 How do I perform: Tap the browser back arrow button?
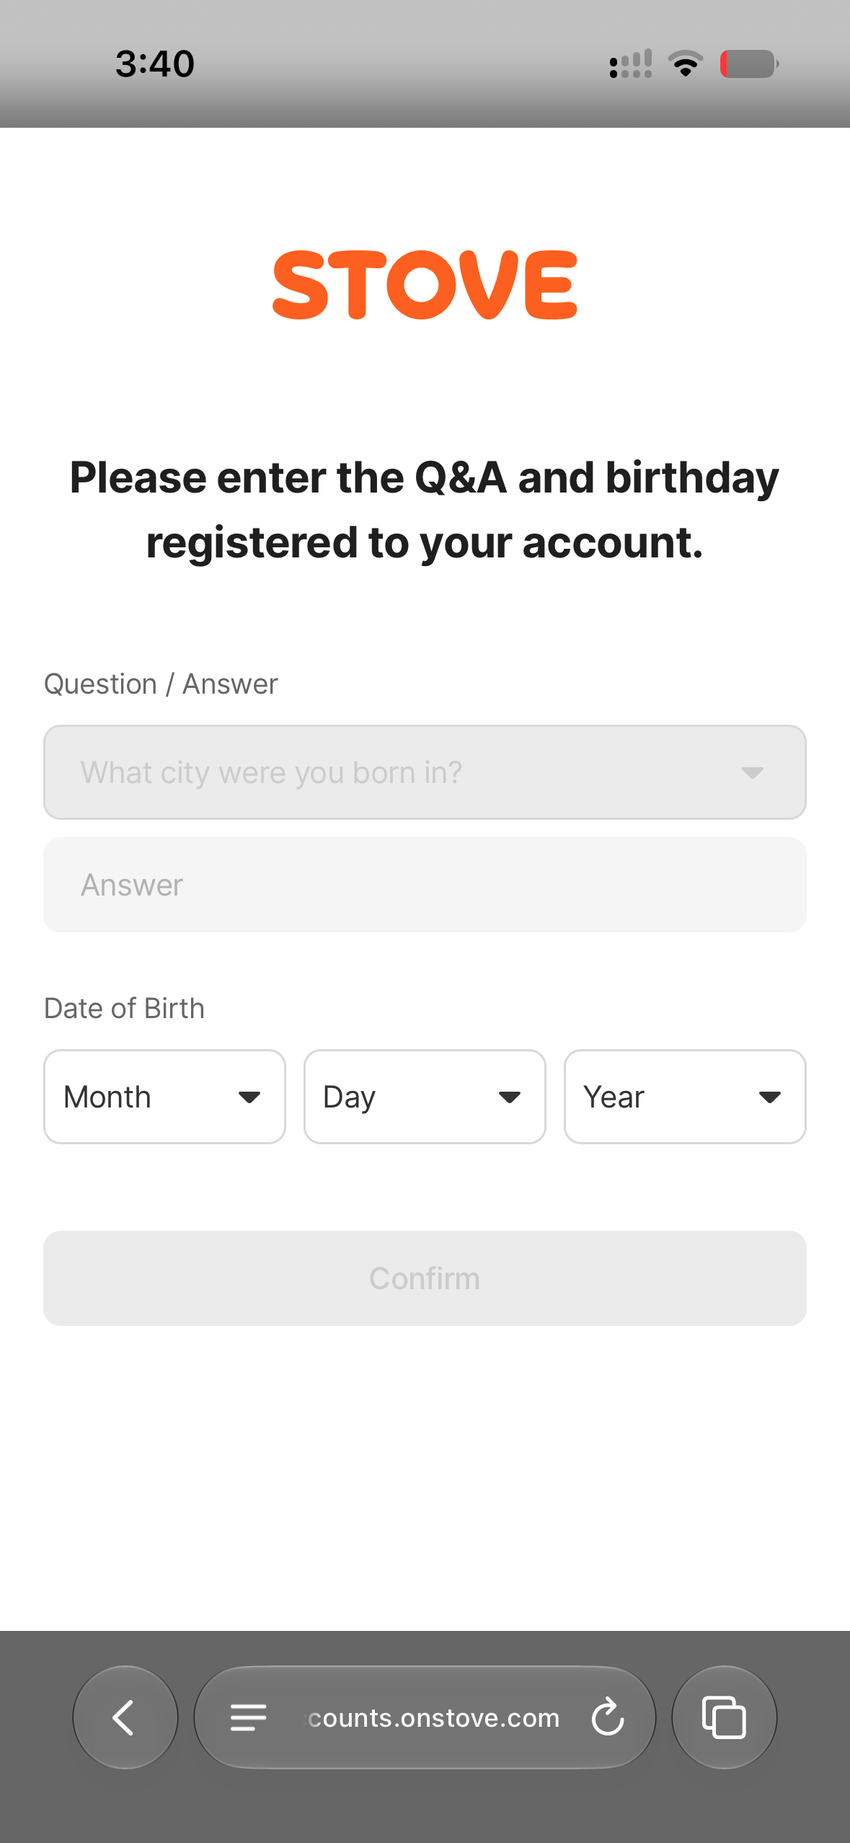click(125, 1717)
